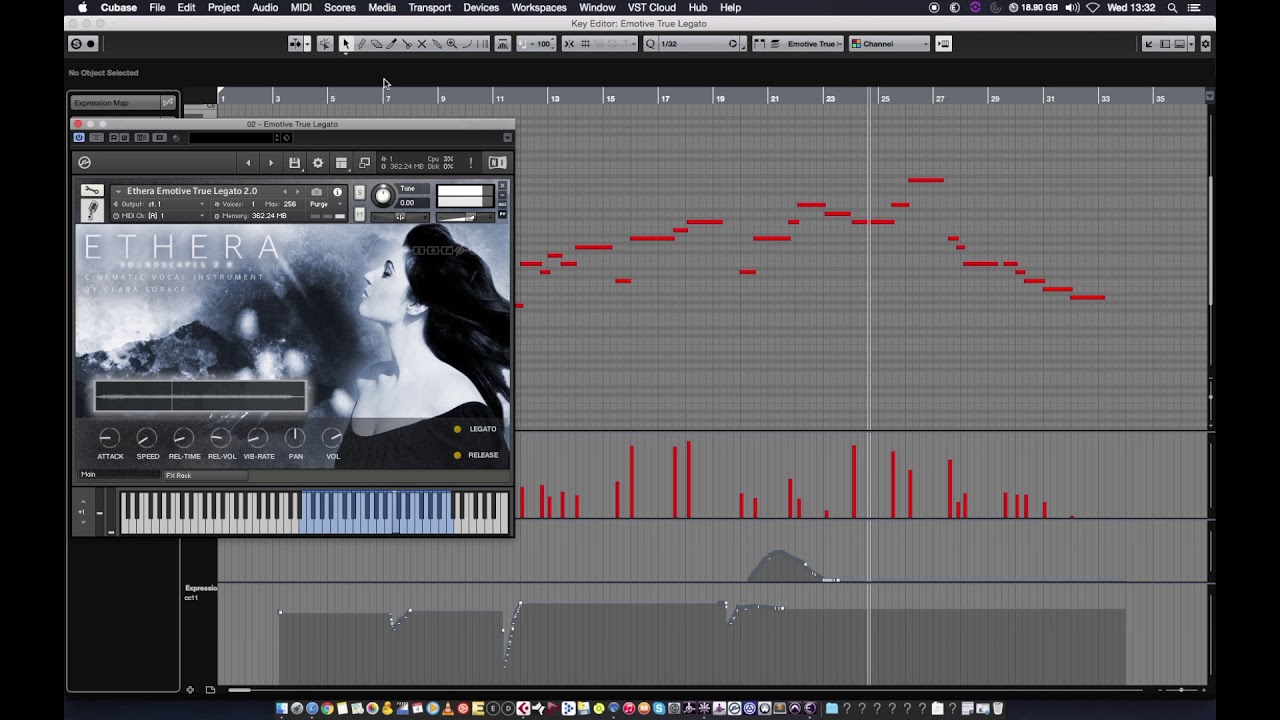
Task: Click the Expression Map button
Action: [x=114, y=103]
